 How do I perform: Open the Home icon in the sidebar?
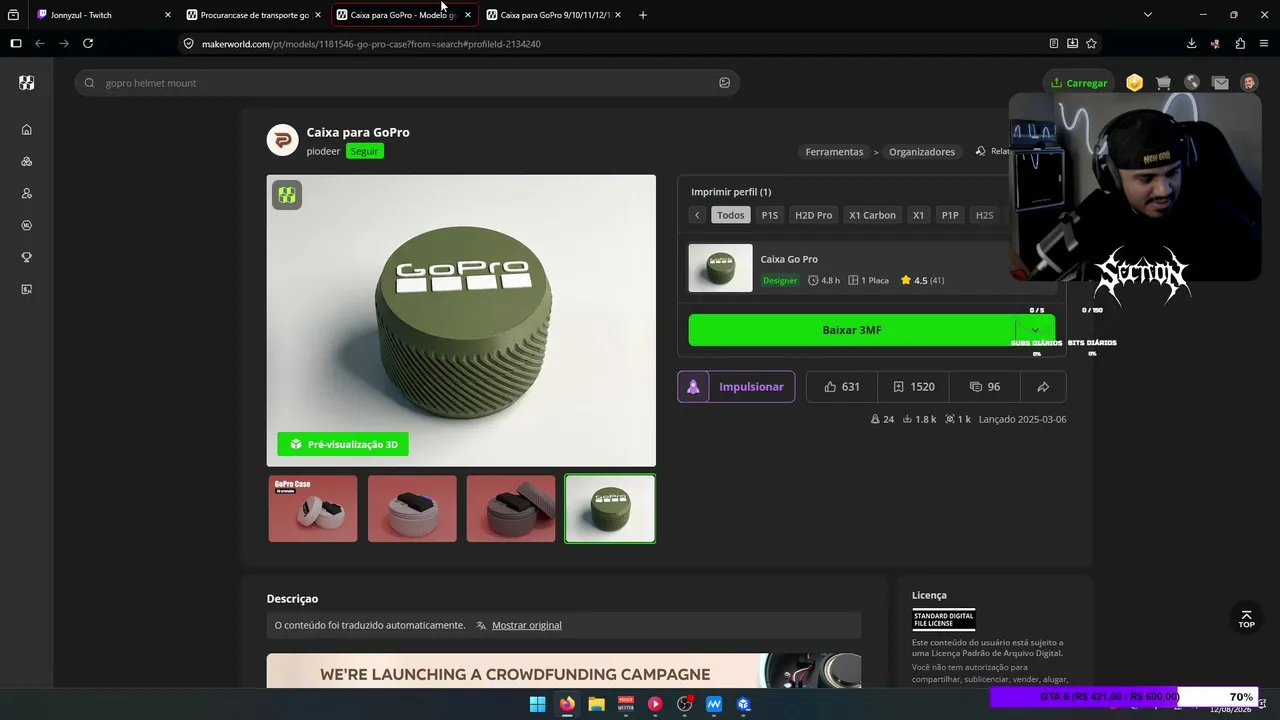pos(27,129)
